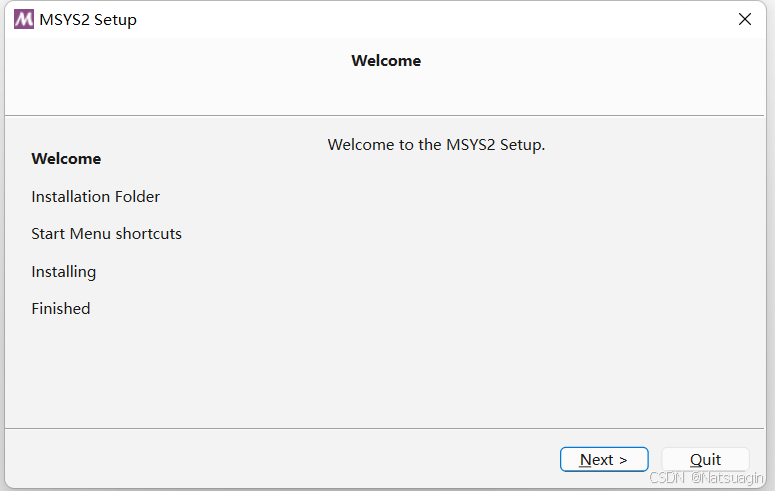Click the 'Welcome to the MSYS2 Setup.' message
Screen dimensions: 775x491
(436, 145)
